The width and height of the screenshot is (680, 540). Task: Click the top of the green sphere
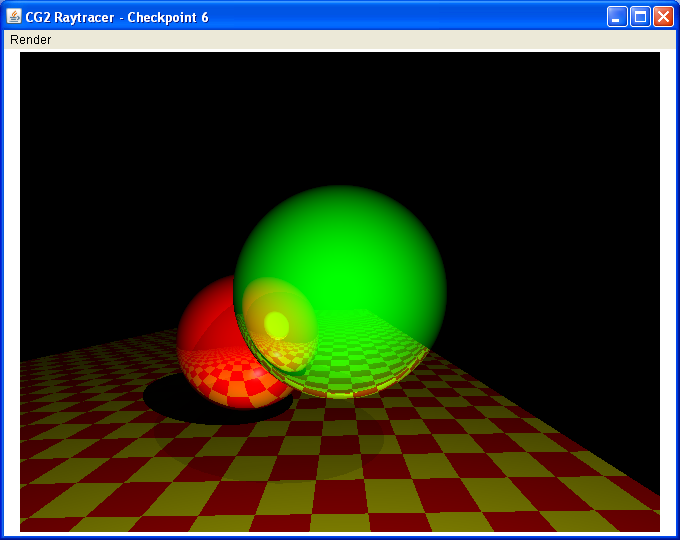point(340,196)
